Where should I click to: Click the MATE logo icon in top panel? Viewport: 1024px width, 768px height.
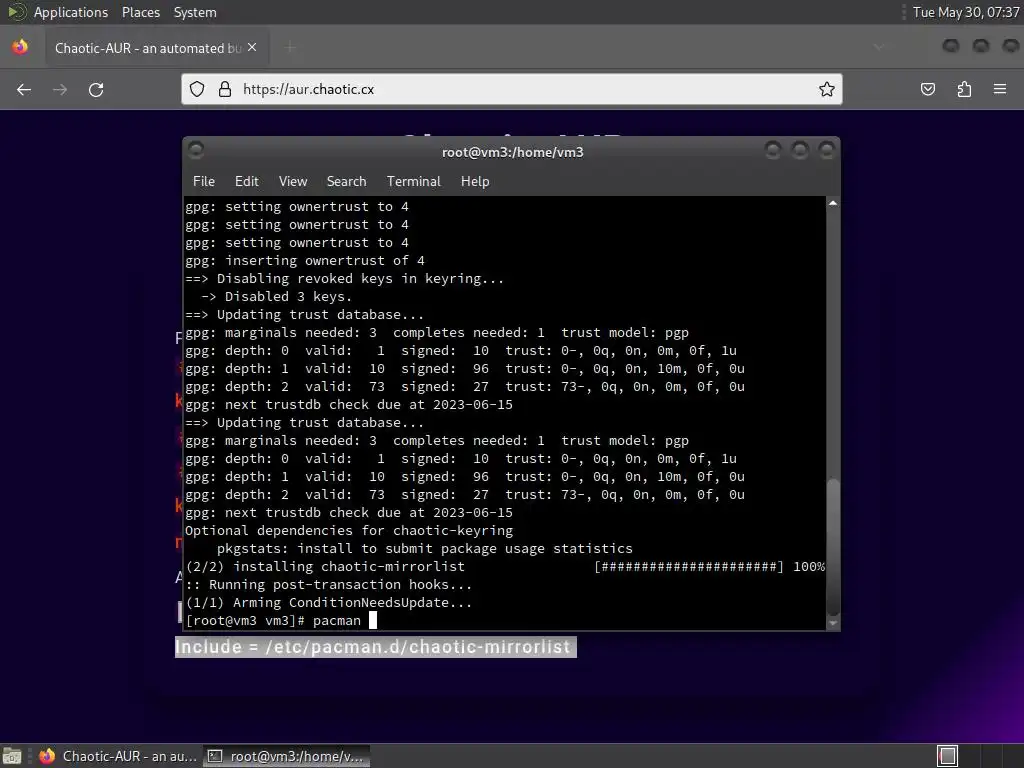click(17, 12)
